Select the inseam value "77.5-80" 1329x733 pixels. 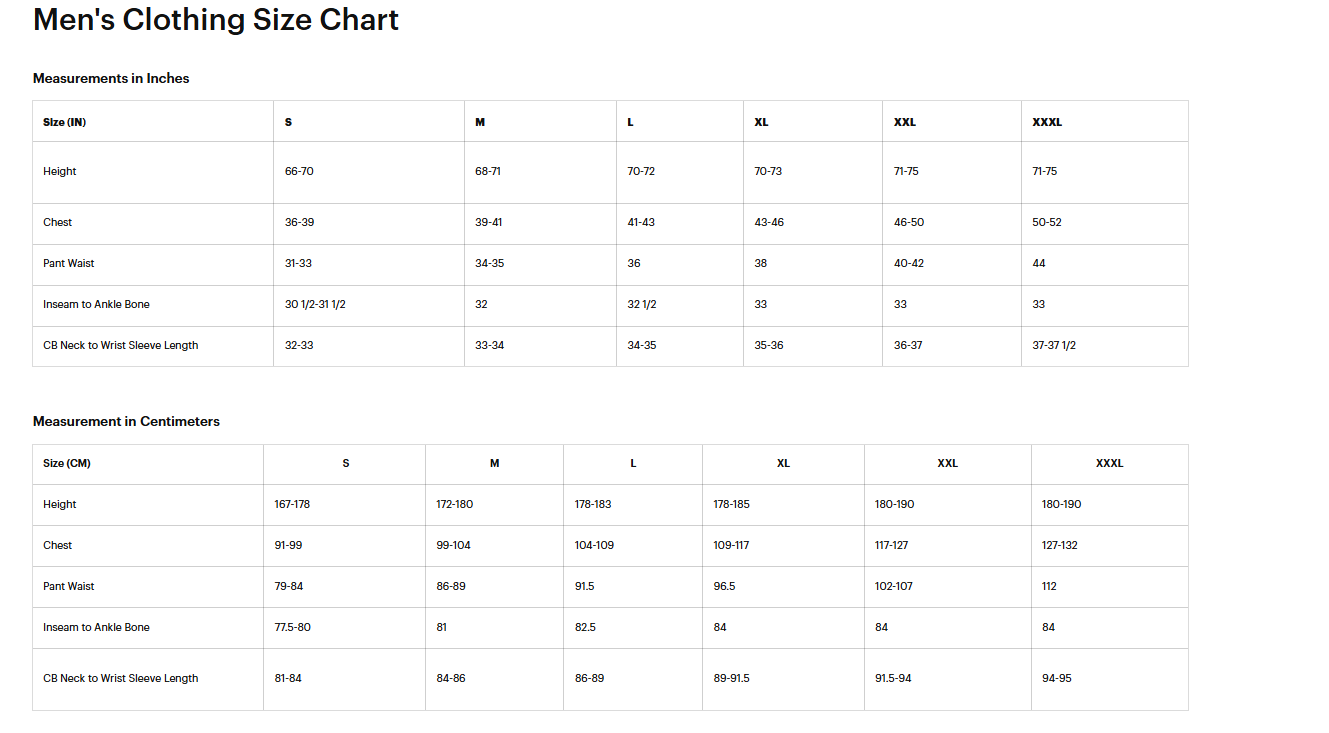pos(292,627)
